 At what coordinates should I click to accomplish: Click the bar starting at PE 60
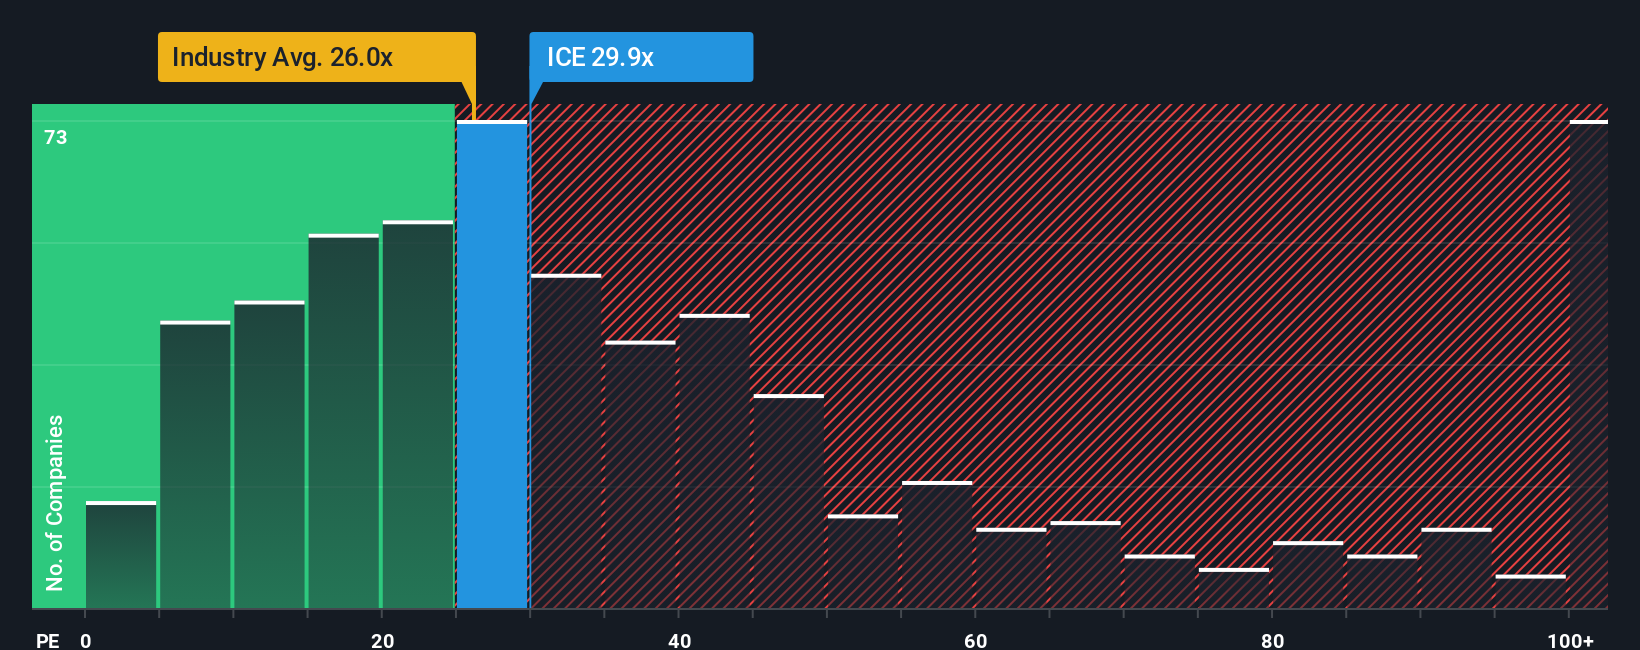[1011, 568]
